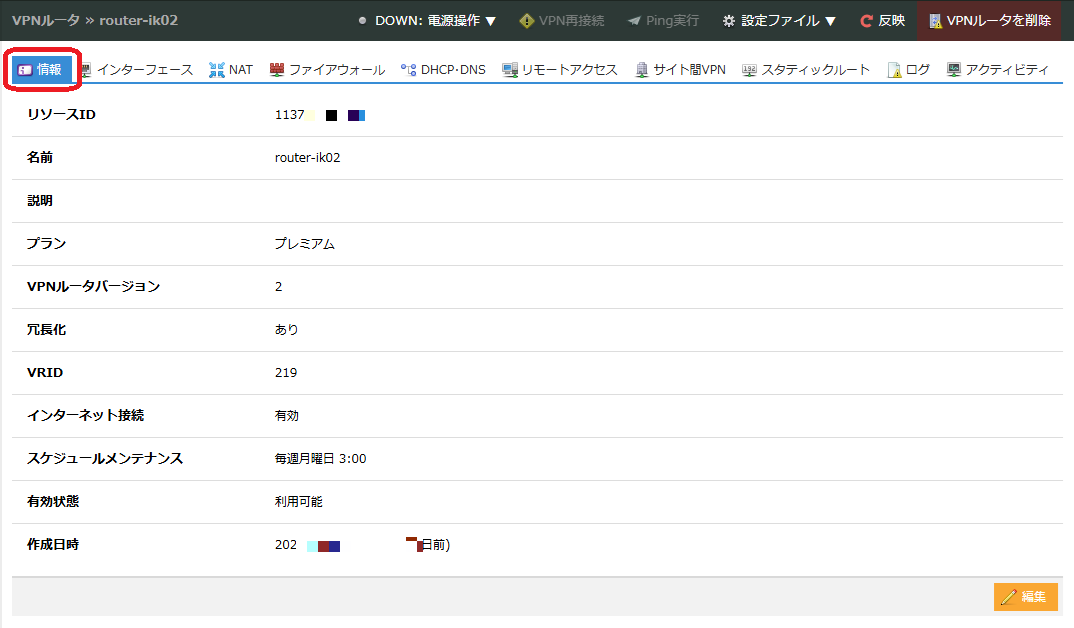Open the ログ tab
This screenshot has width=1074, height=628.
point(908,69)
